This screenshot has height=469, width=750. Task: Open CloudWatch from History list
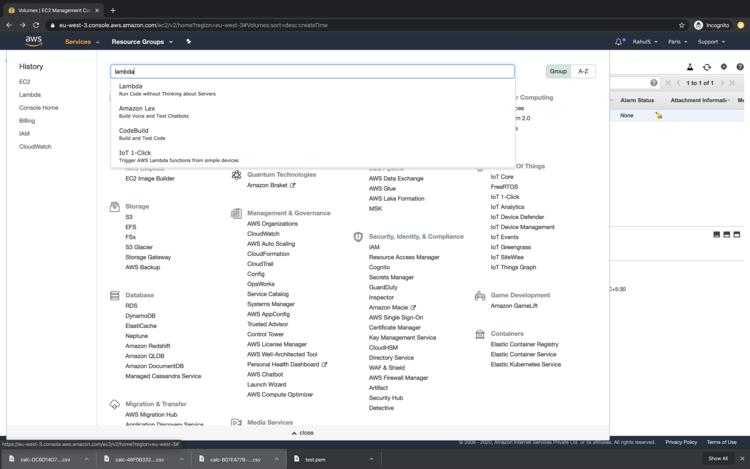coord(35,146)
